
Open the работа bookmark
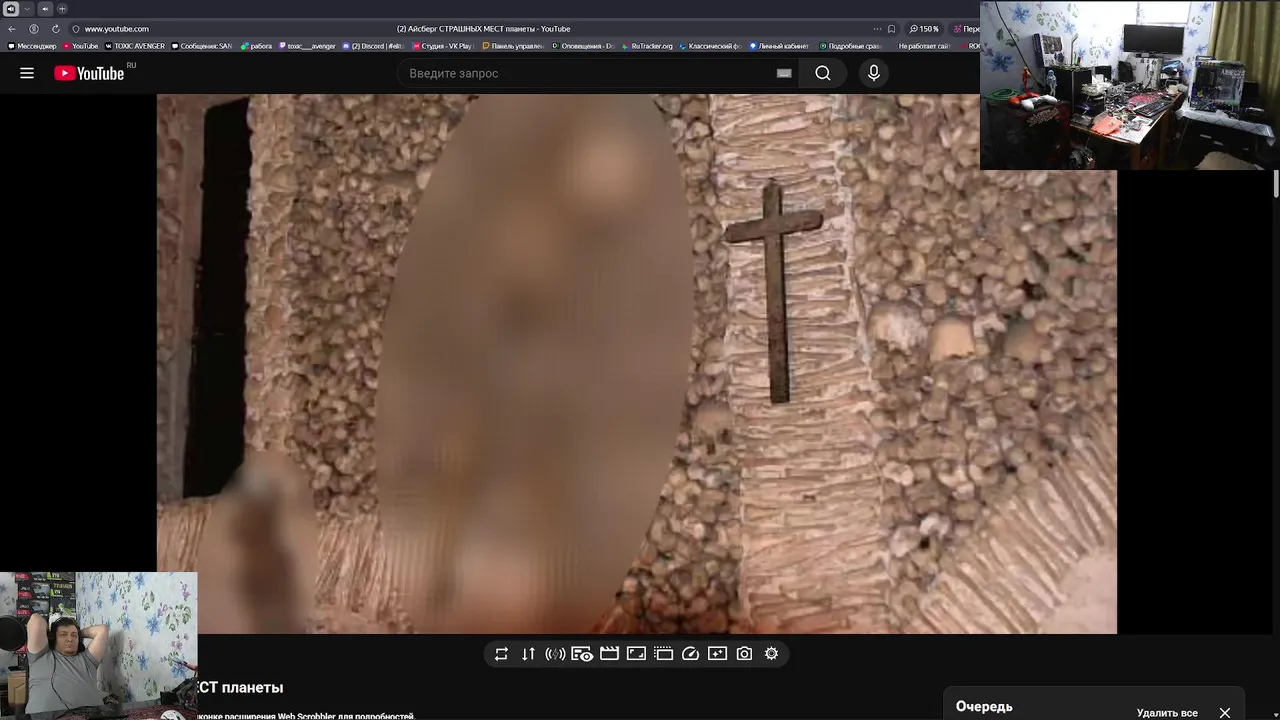[x=257, y=46]
